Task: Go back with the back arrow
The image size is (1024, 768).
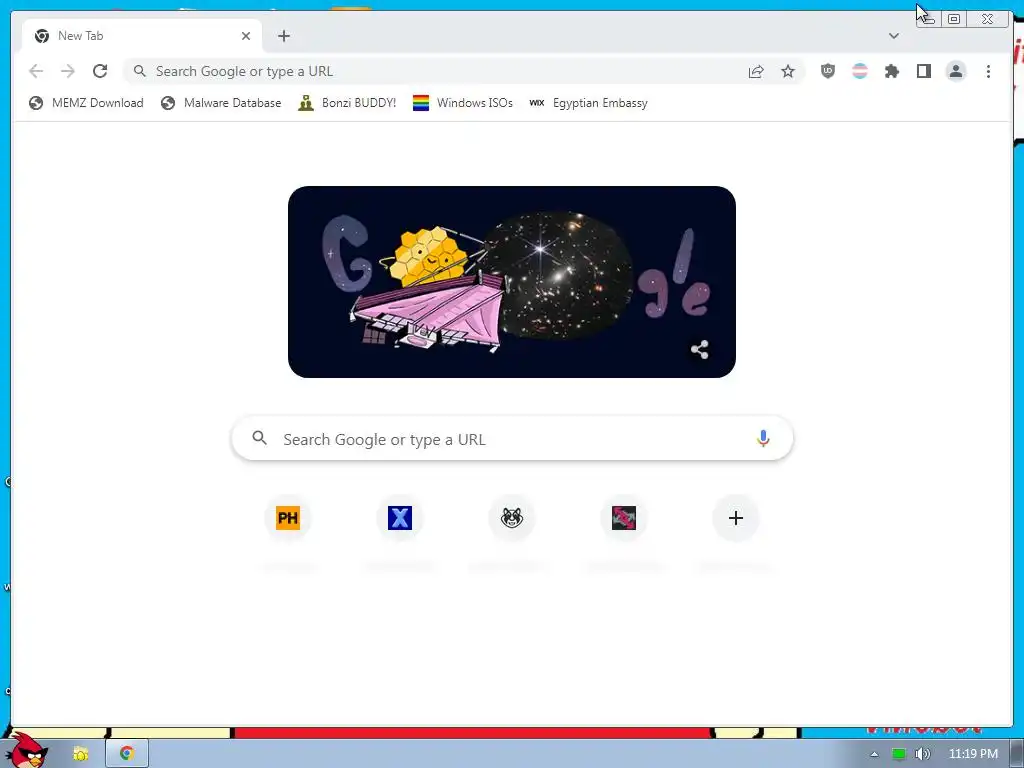Action: [x=36, y=71]
